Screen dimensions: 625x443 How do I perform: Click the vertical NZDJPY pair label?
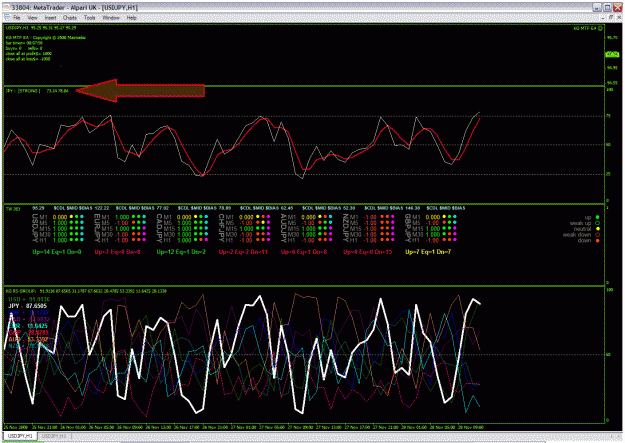[346, 228]
